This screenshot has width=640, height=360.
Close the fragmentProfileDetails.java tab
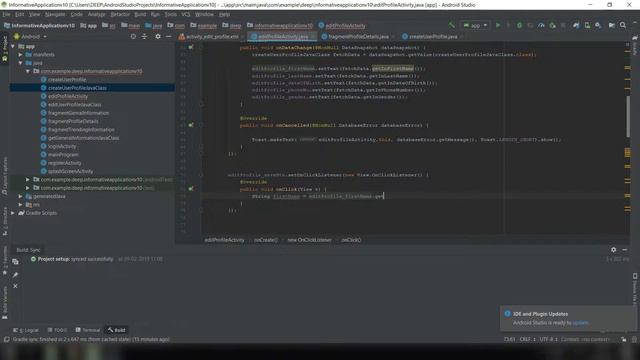(393, 37)
